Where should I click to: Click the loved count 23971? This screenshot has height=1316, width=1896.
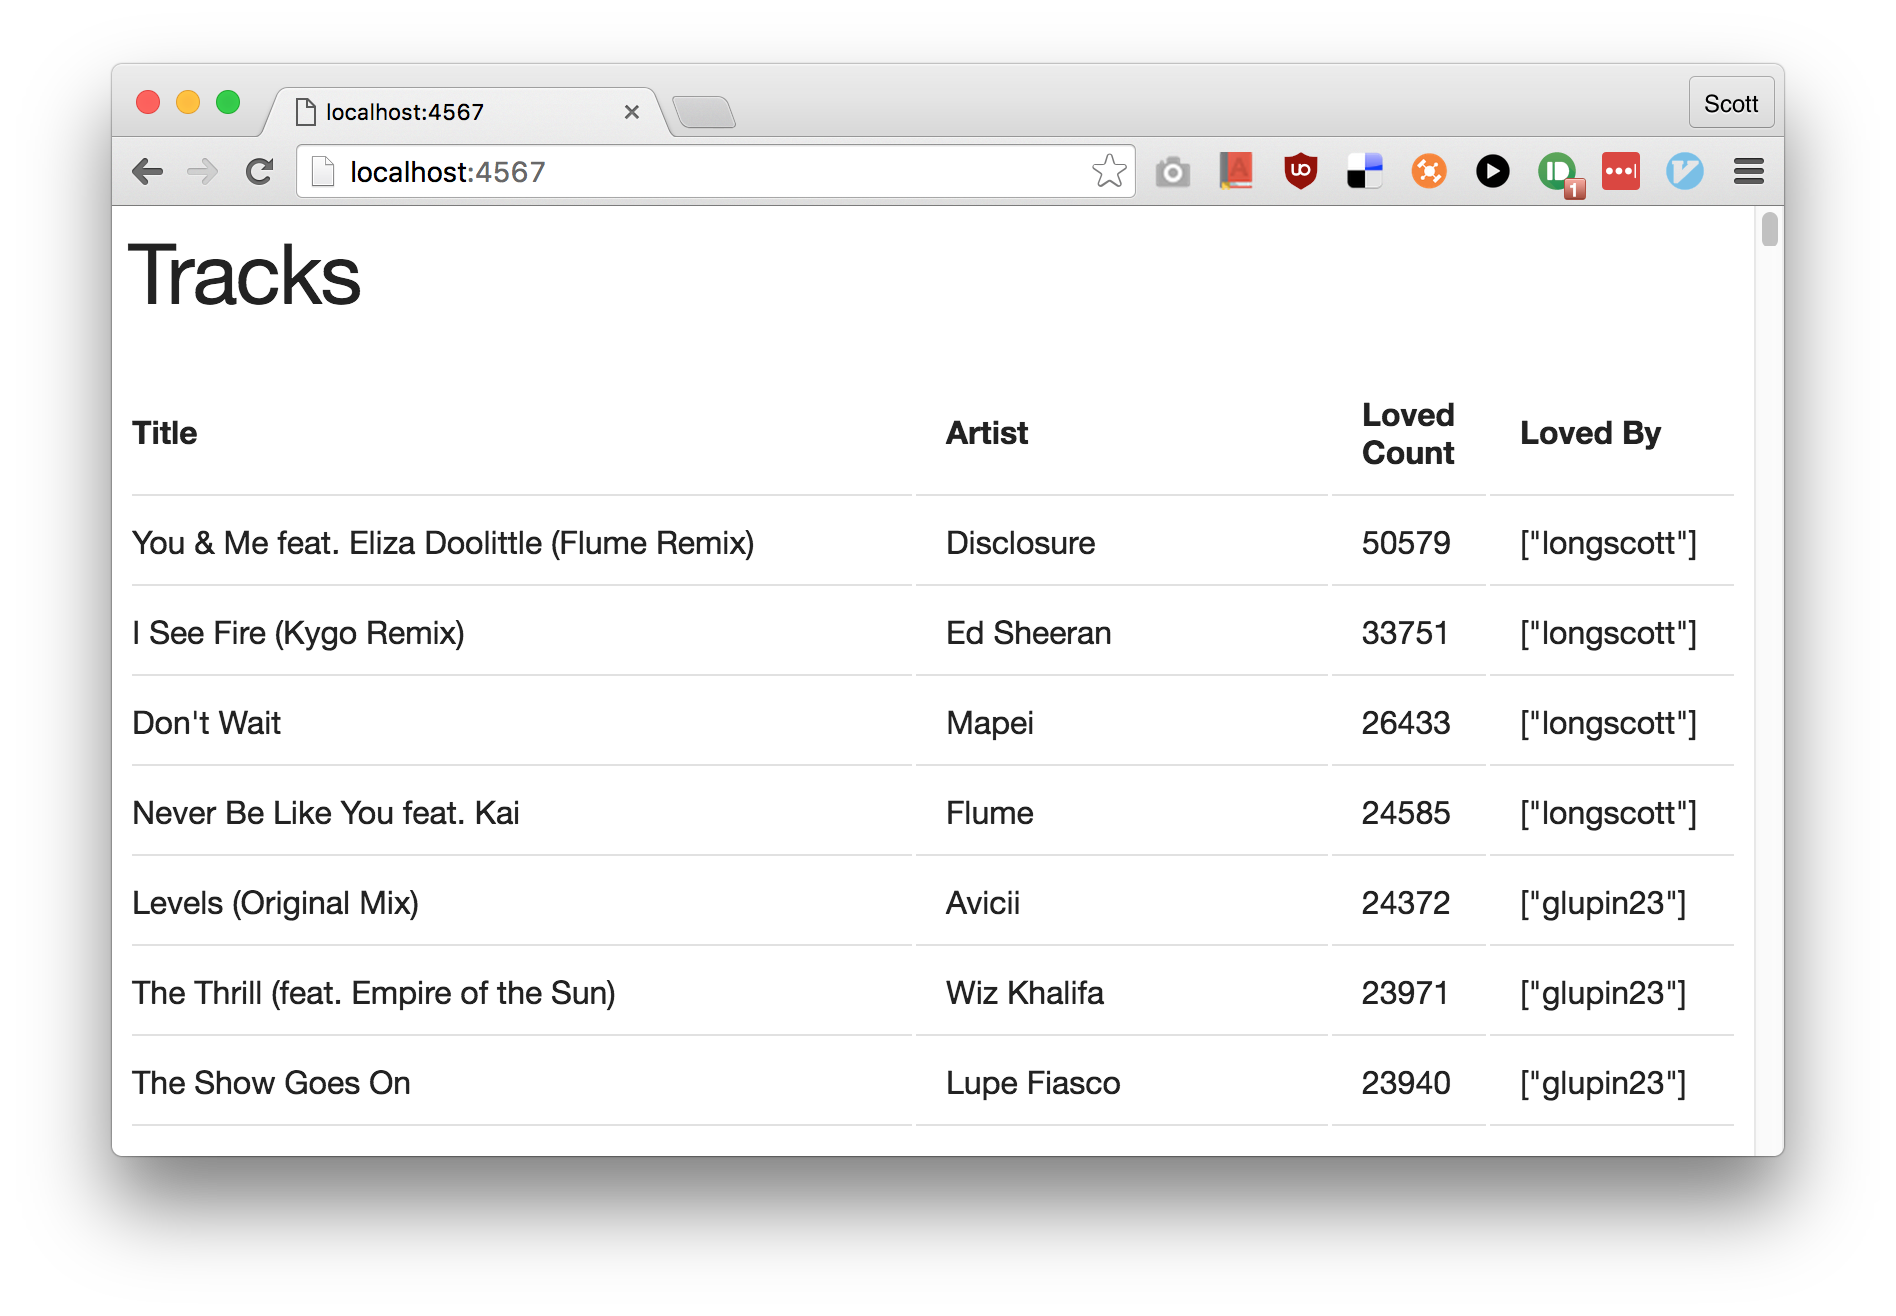[1405, 993]
